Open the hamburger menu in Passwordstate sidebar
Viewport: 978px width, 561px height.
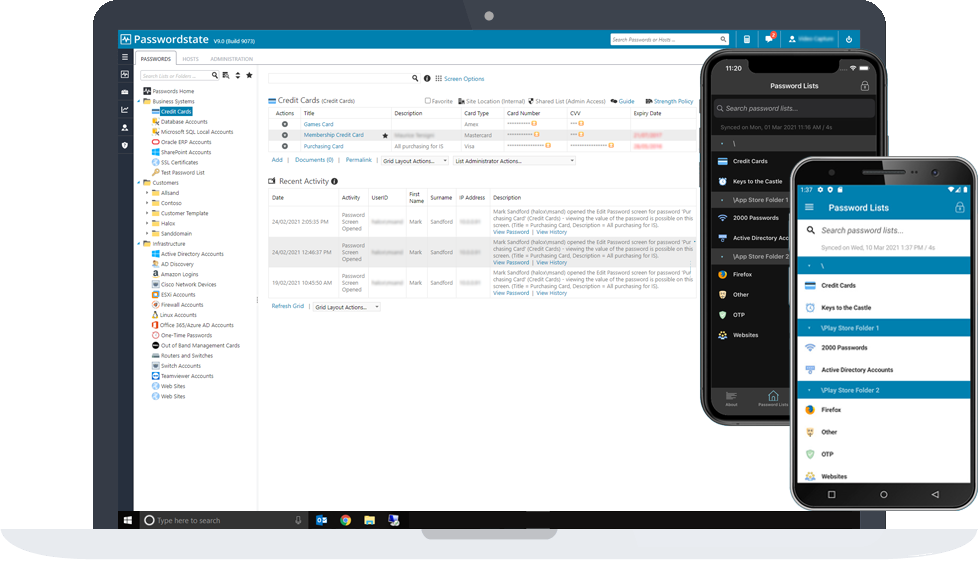(125, 57)
